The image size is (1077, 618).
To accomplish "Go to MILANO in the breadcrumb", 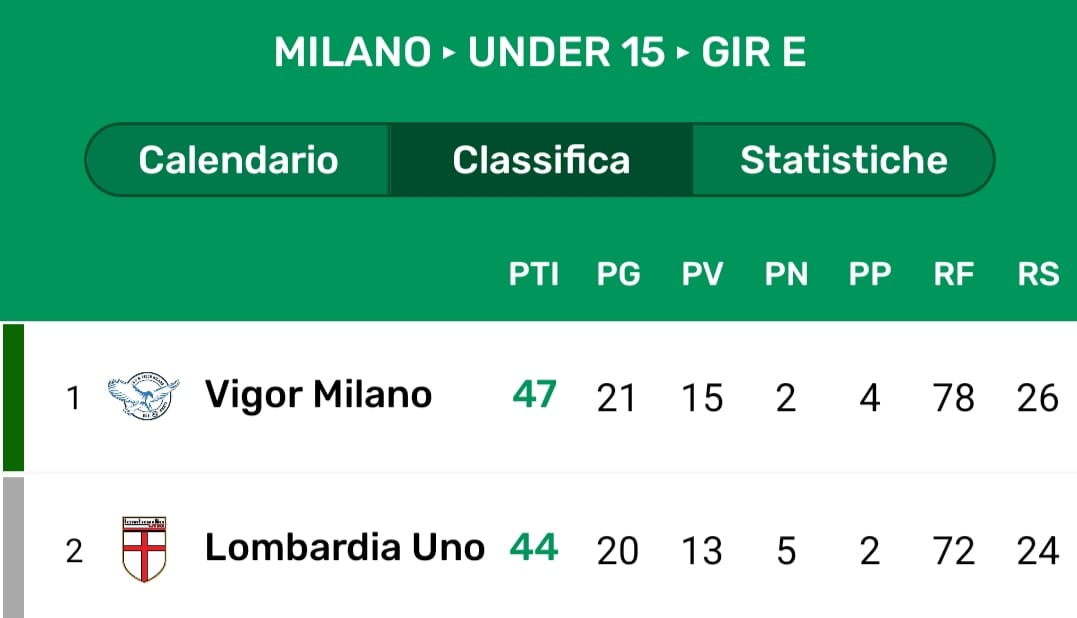I will (353, 53).
